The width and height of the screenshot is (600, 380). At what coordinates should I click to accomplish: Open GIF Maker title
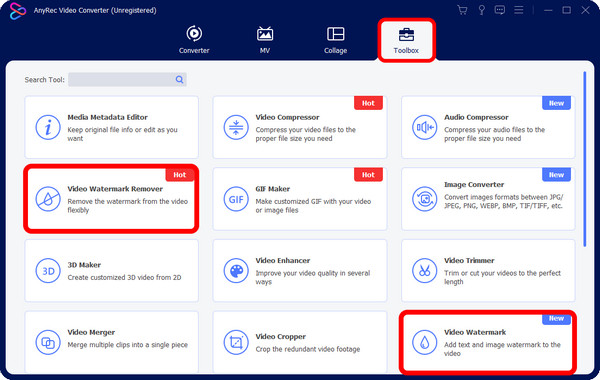[x=273, y=189]
